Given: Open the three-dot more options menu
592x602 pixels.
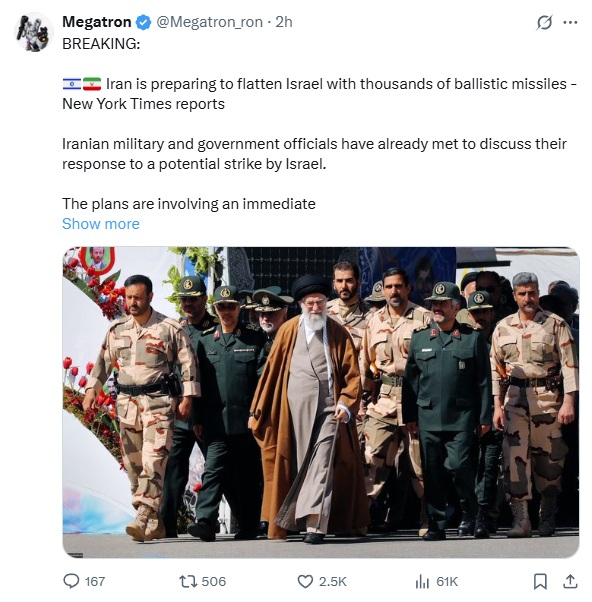Looking at the screenshot, I should [x=570, y=22].
